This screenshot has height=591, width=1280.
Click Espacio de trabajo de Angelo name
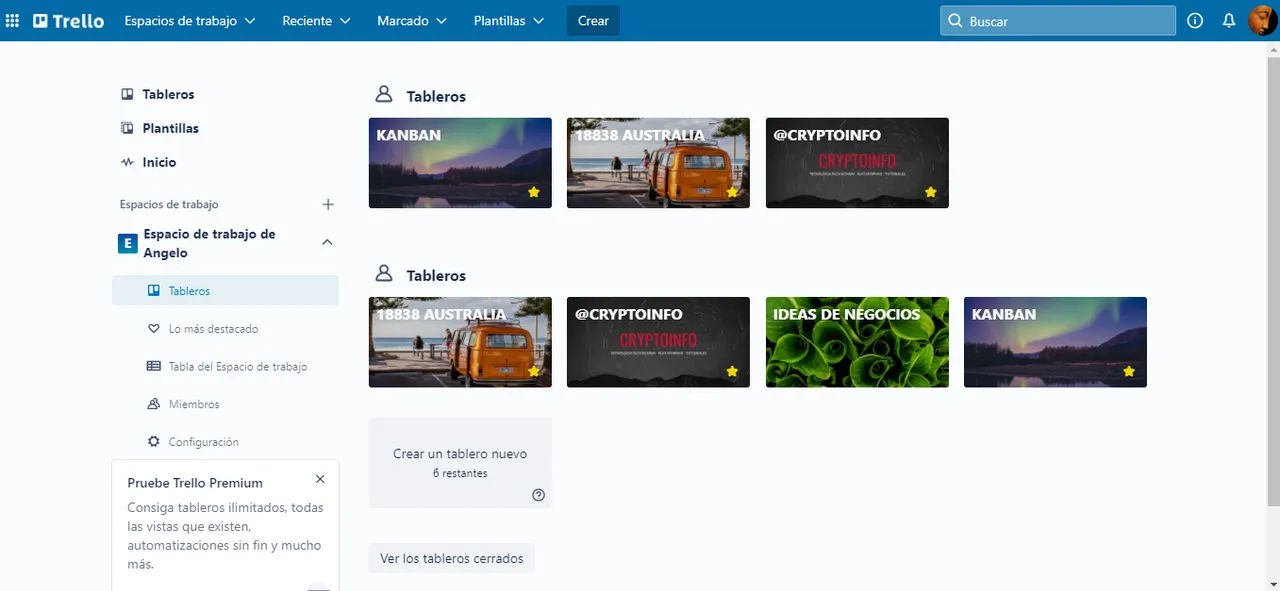210,243
